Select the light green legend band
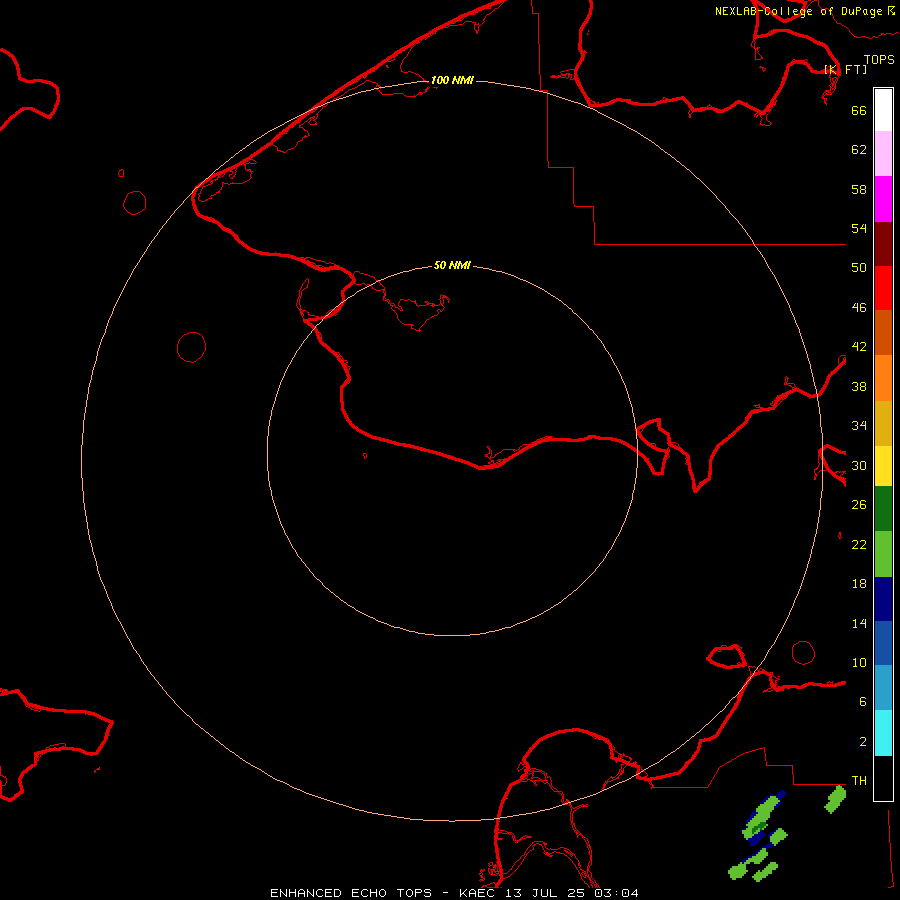The height and width of the screenshot is (900, 900). [x=883, y=554]
